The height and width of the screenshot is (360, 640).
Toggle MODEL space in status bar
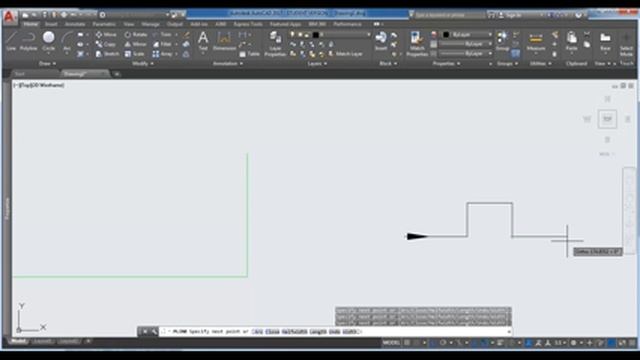tap(391, 343)
